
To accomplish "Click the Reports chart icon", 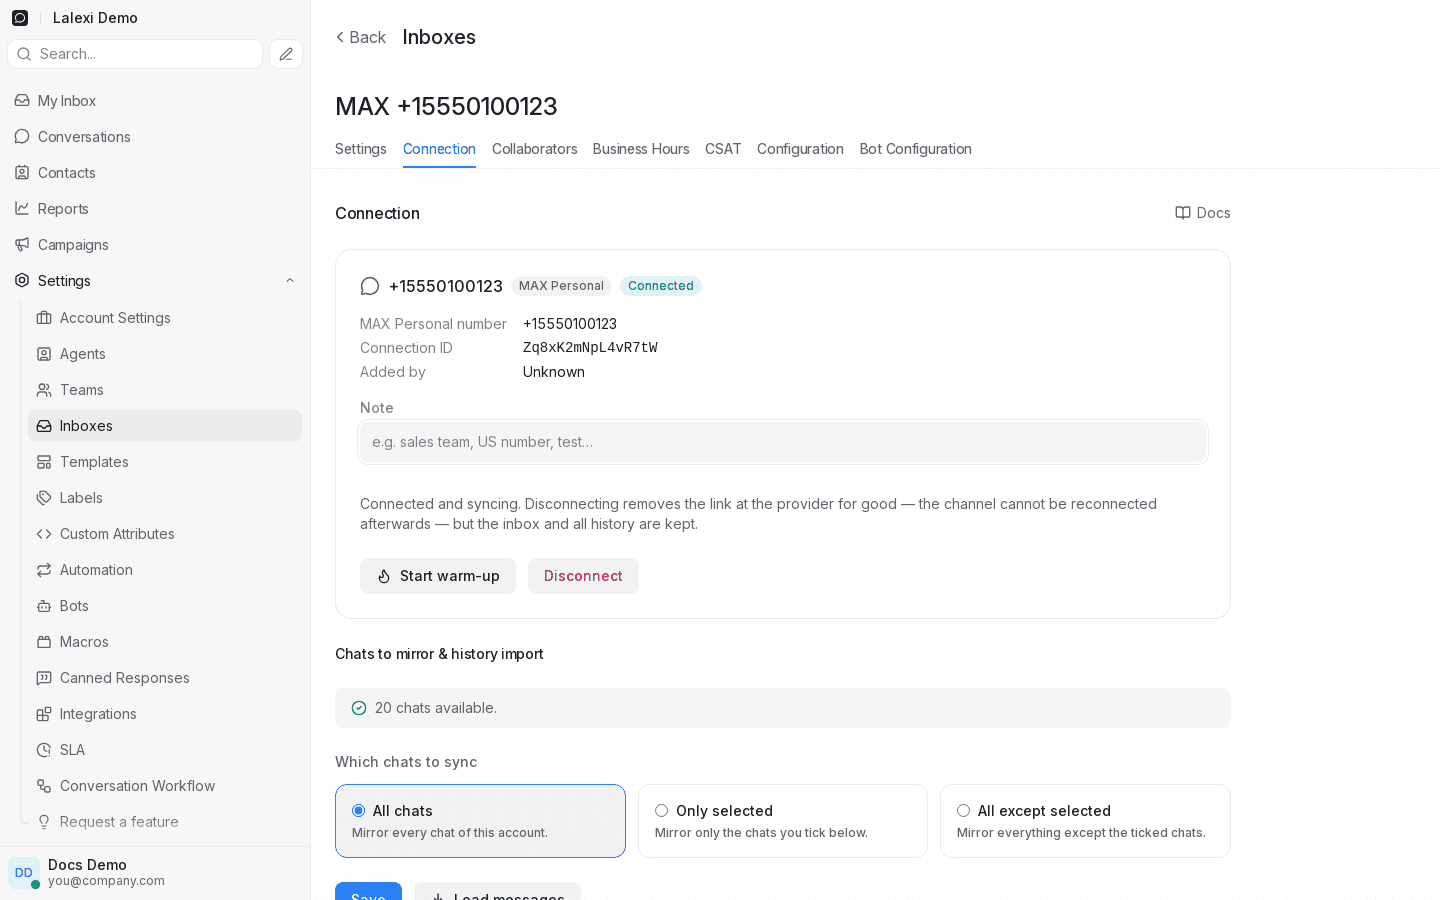I will pos(22,209).
